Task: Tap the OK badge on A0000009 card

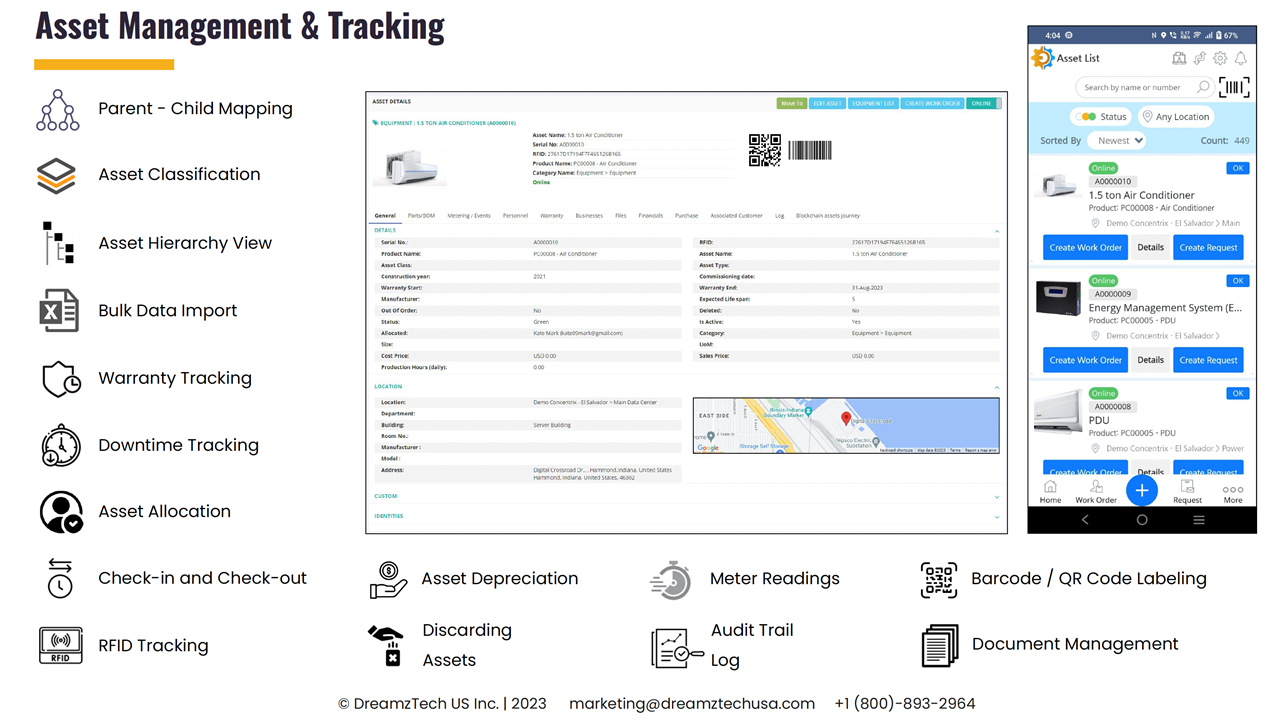Action: 1238,281
